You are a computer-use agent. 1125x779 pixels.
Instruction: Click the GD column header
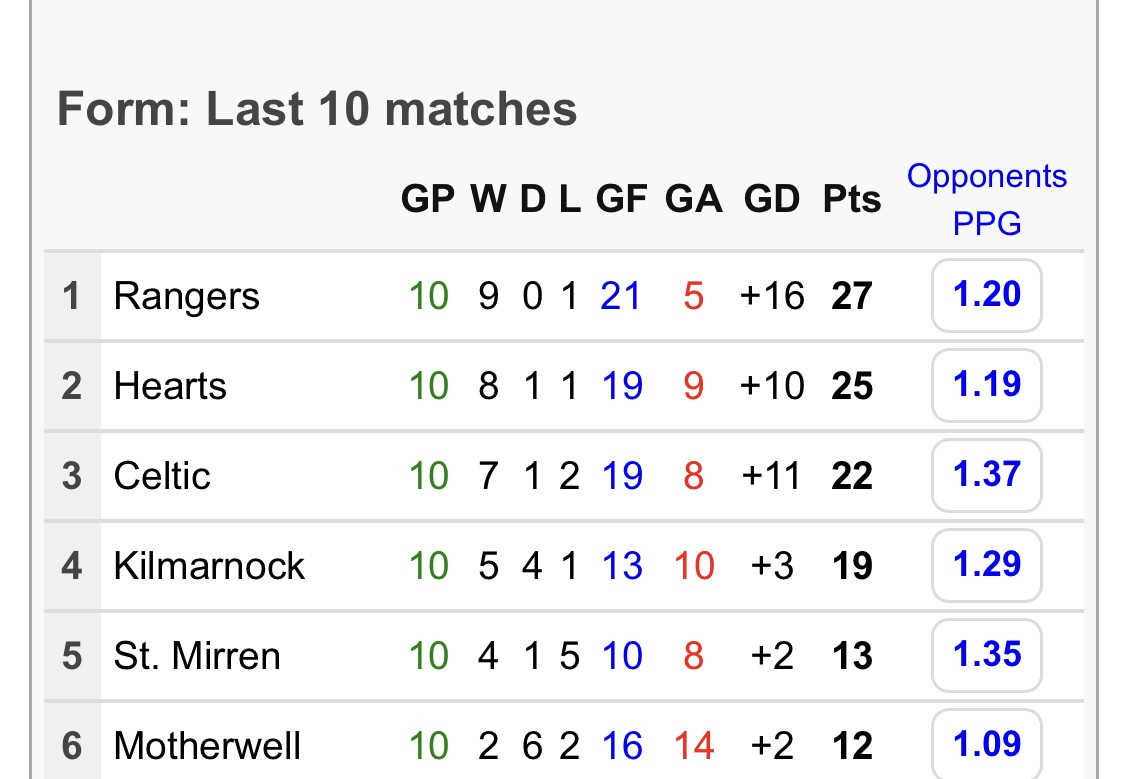click(772, 199)
